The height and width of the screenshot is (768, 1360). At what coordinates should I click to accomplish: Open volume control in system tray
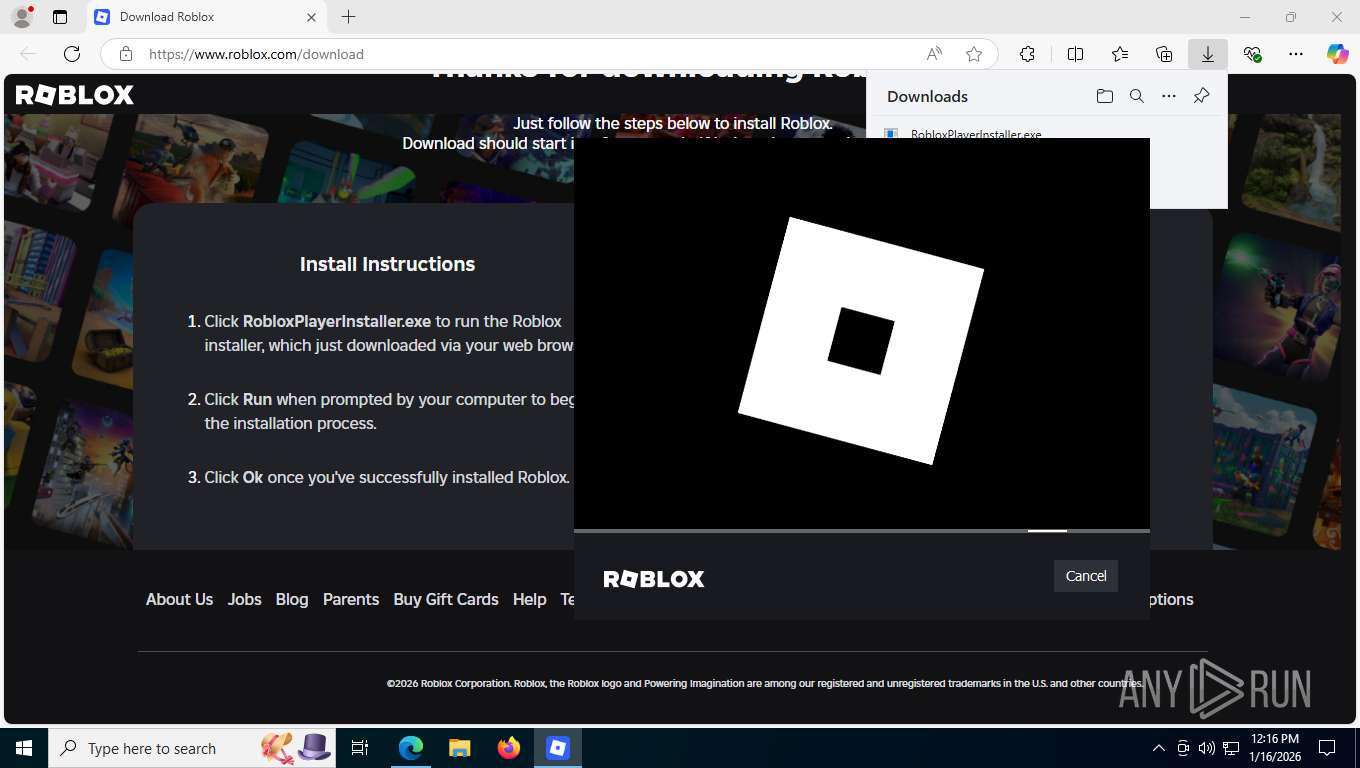pyautogui.click(x=1206, y=748)
